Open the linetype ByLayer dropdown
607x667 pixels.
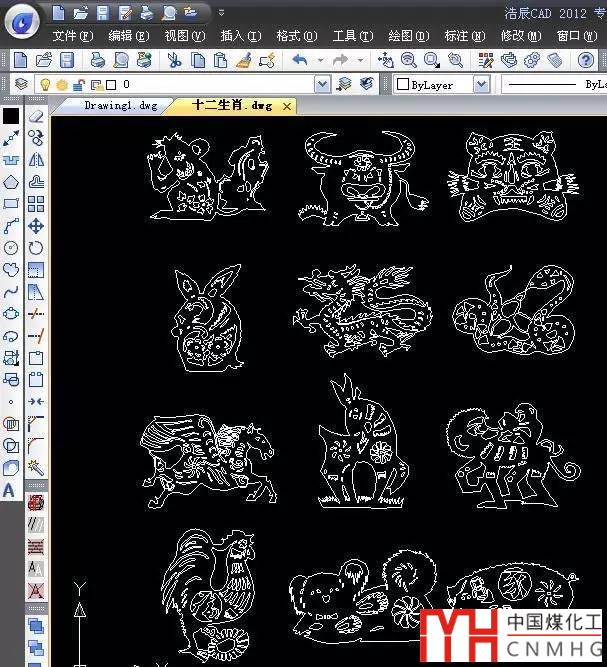[x=554, y=85]
